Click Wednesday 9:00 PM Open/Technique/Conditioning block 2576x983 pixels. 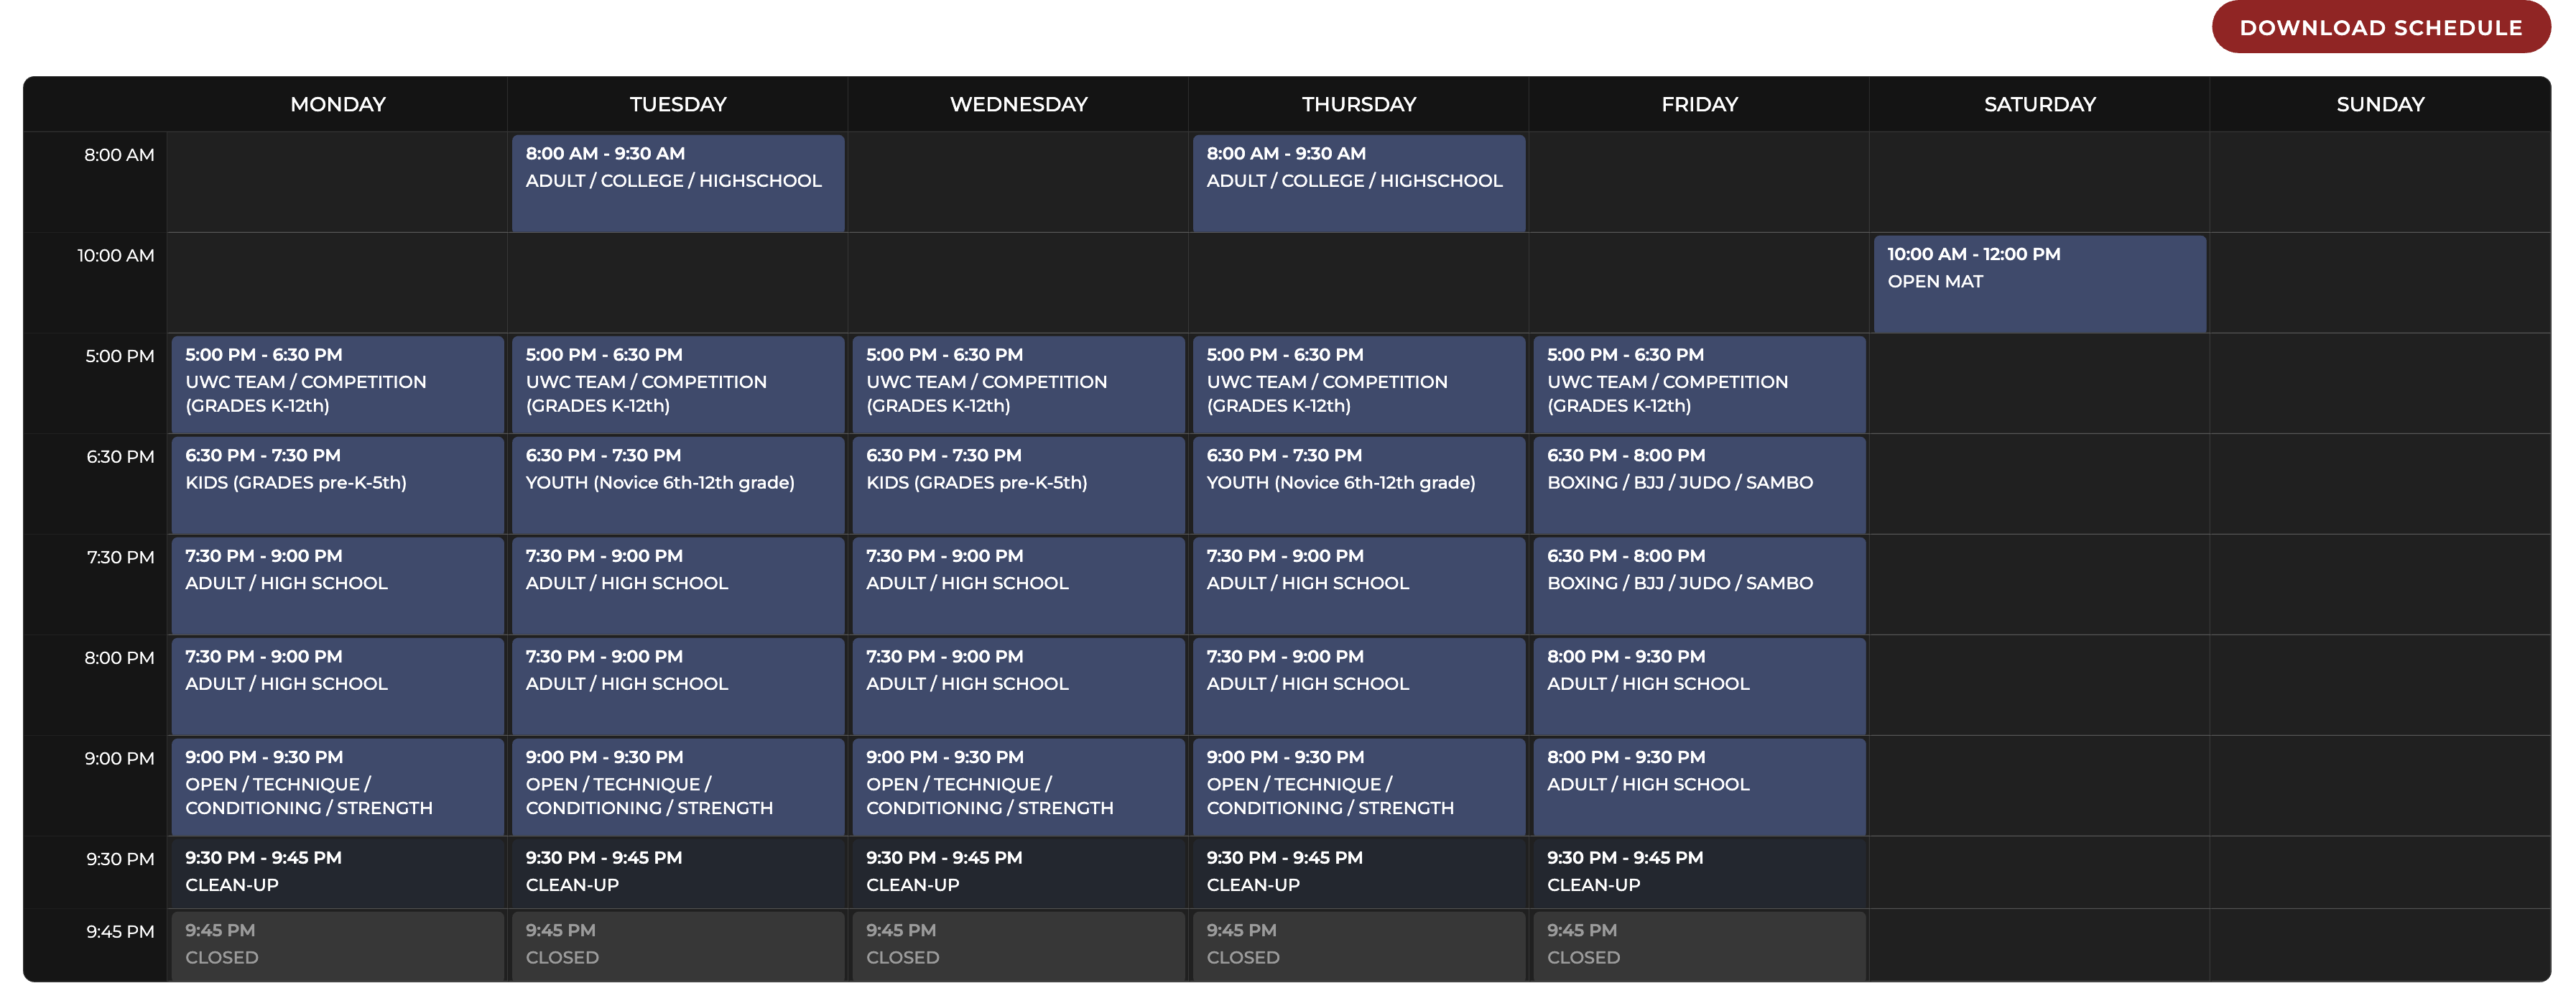point(1017,786)
